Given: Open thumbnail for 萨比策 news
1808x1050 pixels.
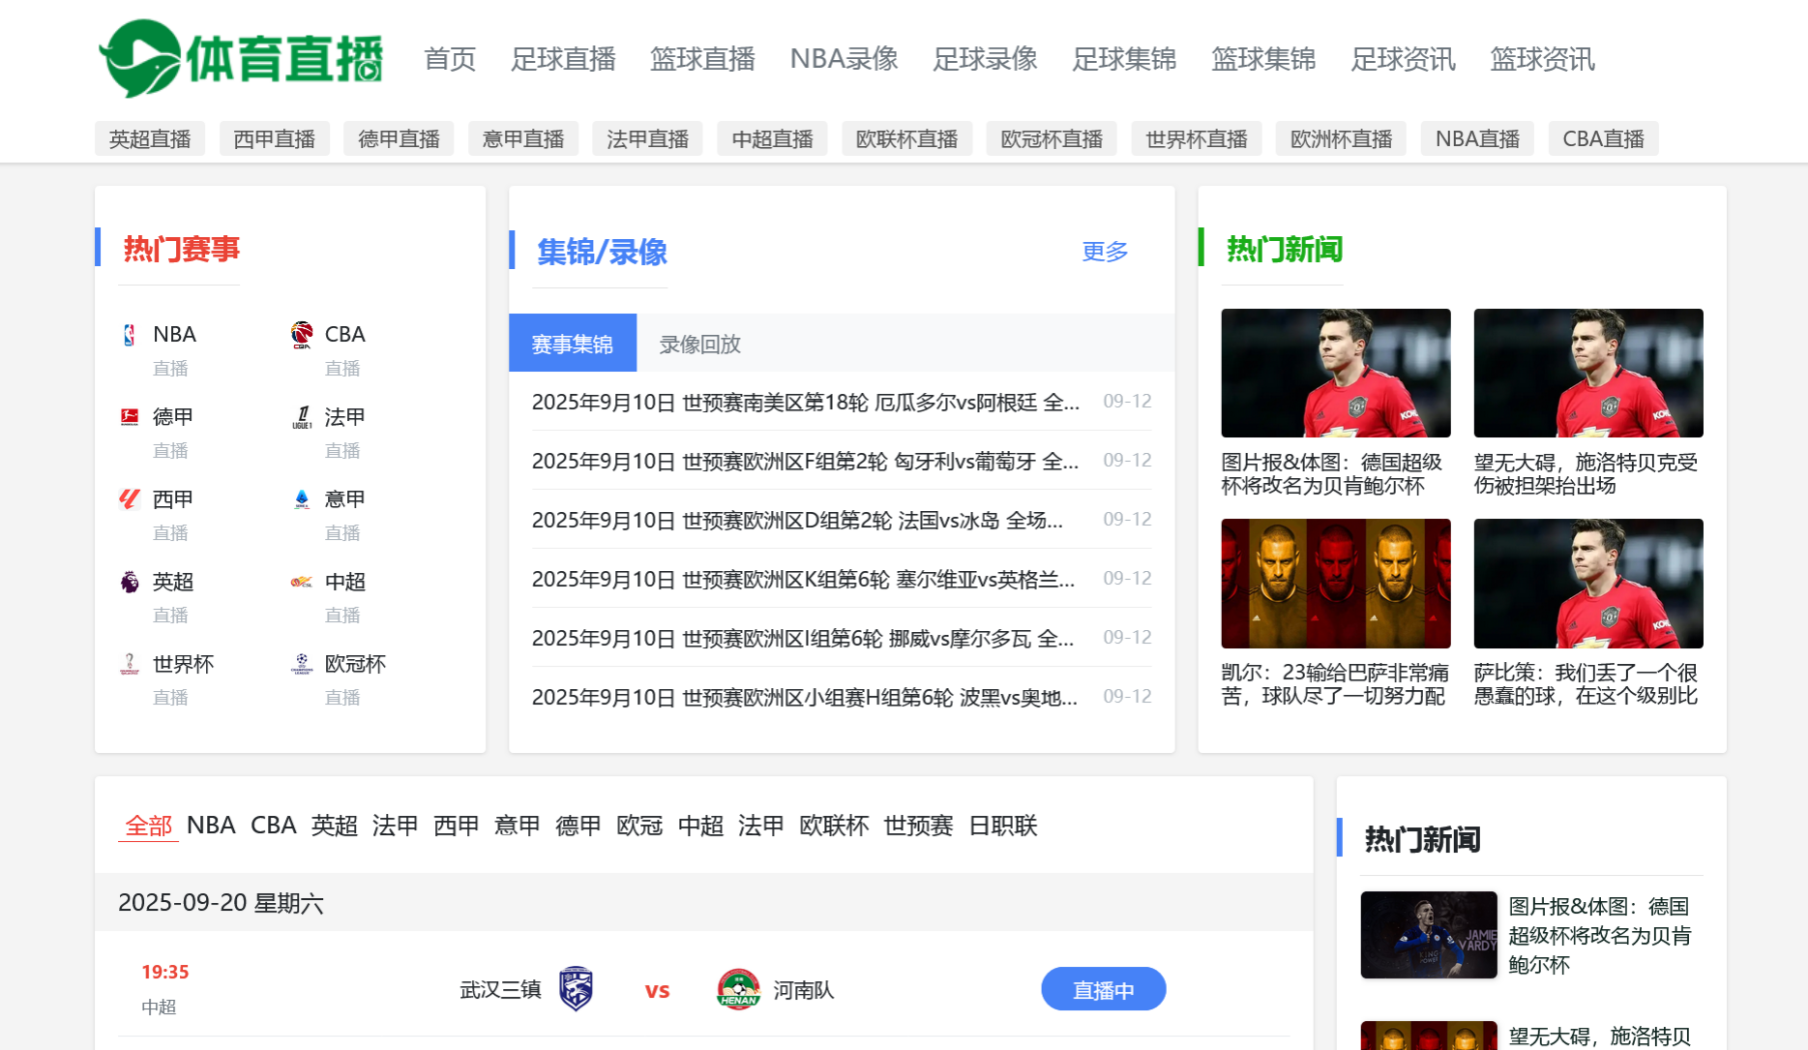Looking at the screenshot, I should [1588, 583].
